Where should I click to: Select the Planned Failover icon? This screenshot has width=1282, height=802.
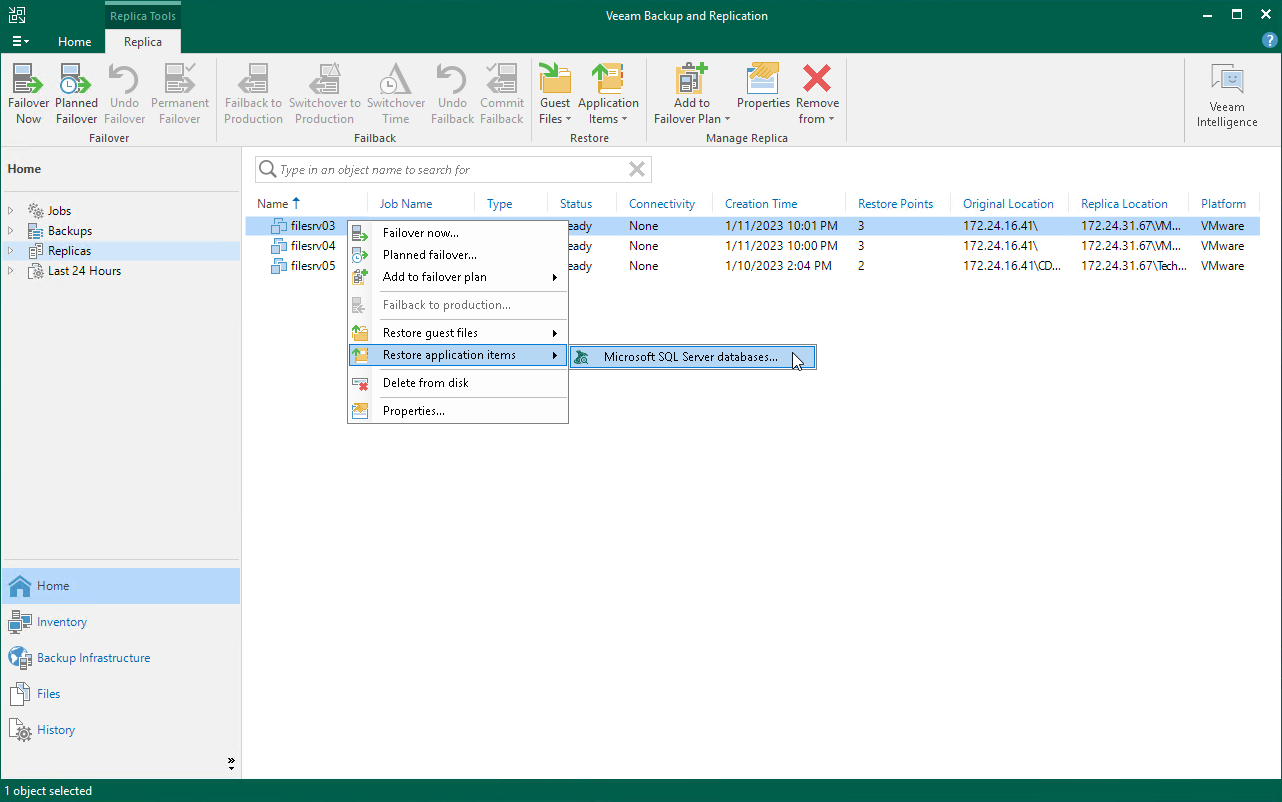click(76, 90)
